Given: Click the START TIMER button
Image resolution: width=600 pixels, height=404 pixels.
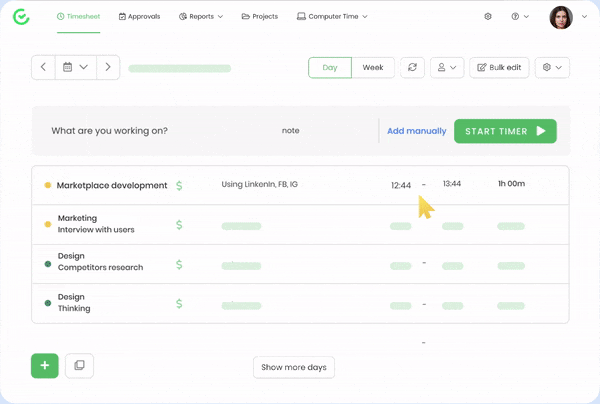Looking at the screenshot, I should click(x=505, y=131).
